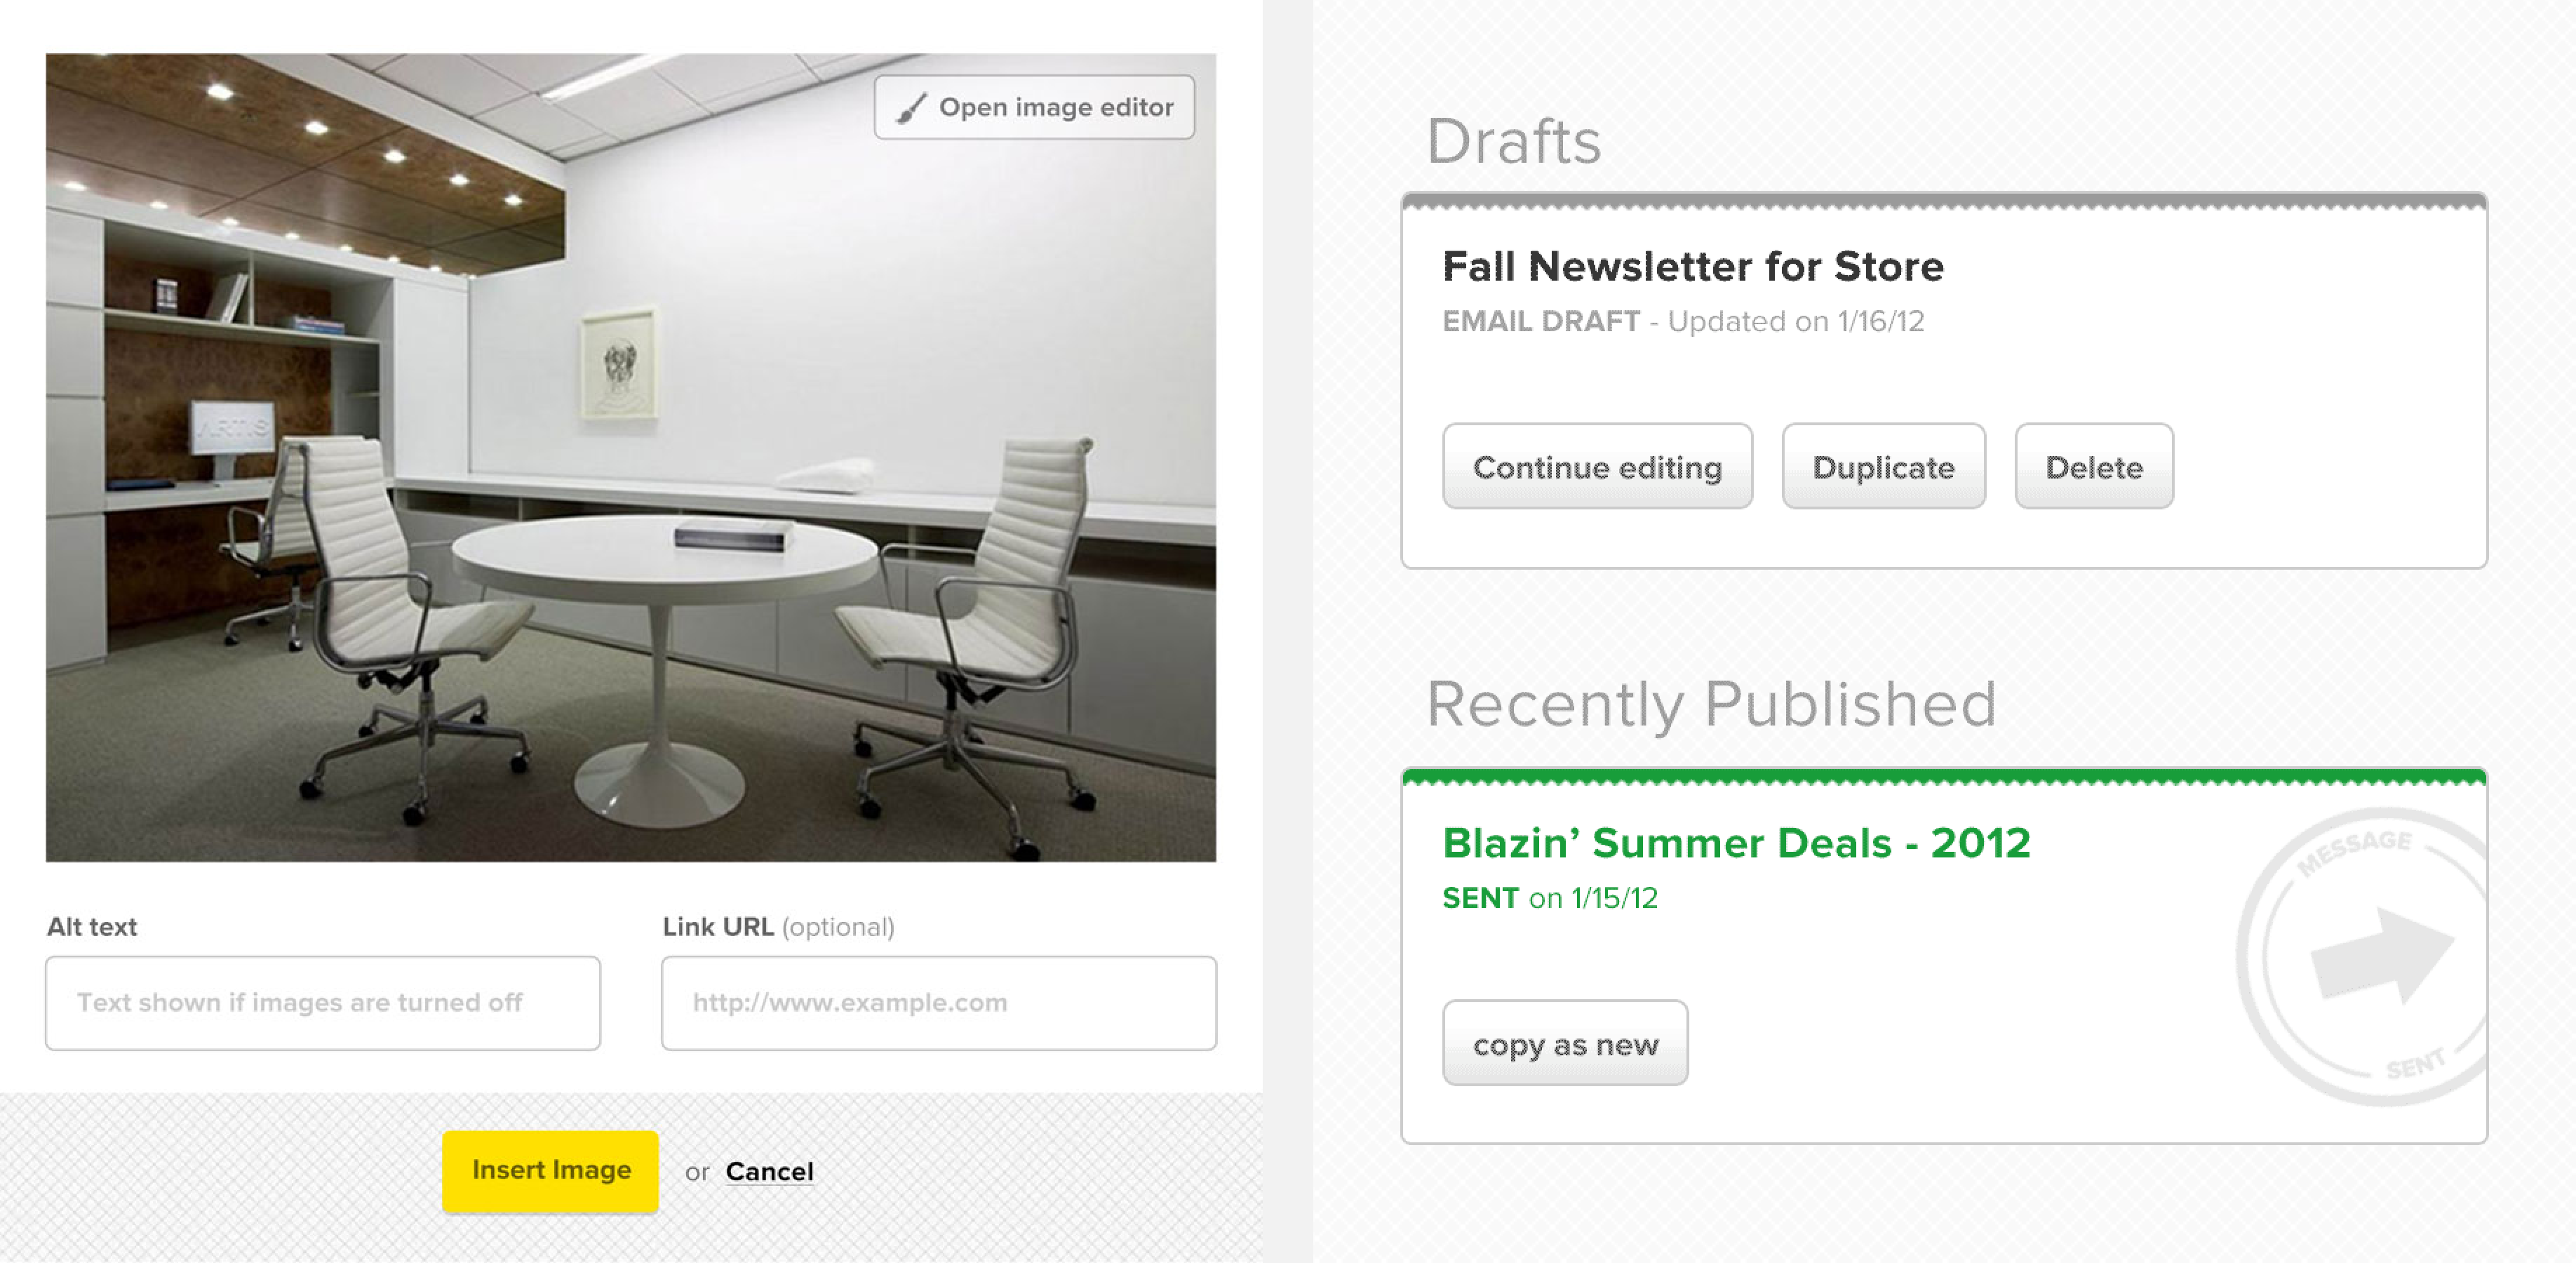Image resolution: width=2576 pixels, height=1263 pixels.
Task: Cancel the image insertion
Action: 769,1171
